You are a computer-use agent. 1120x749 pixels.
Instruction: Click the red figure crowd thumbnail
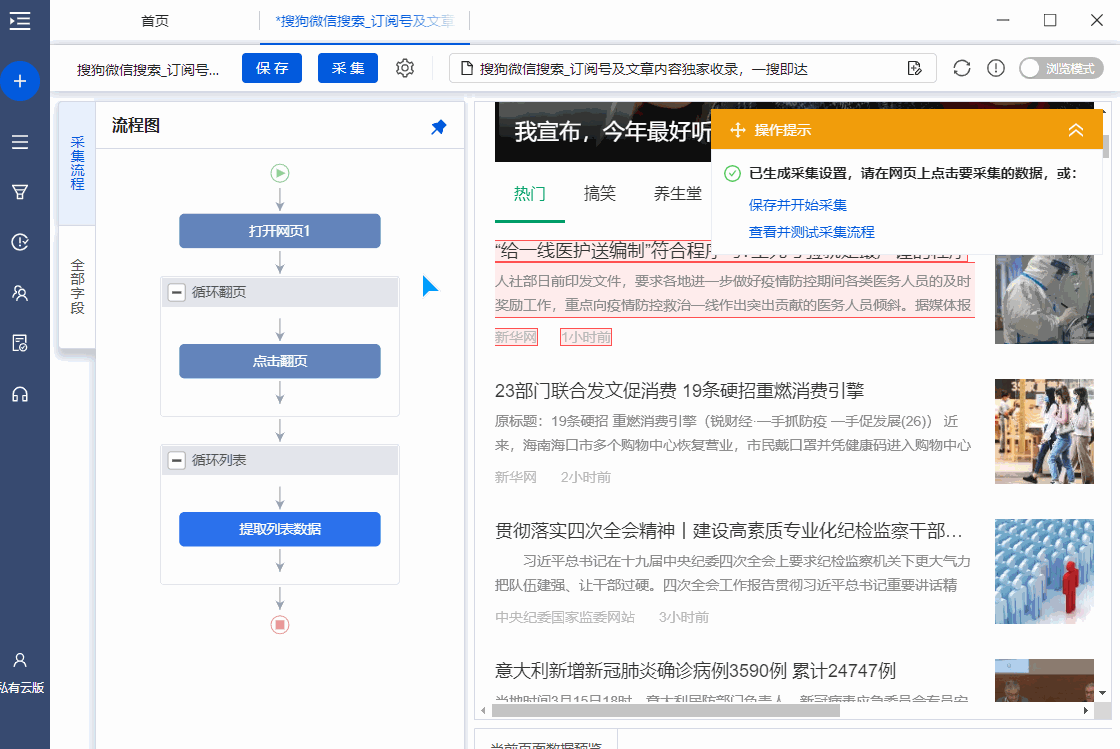1044,571
